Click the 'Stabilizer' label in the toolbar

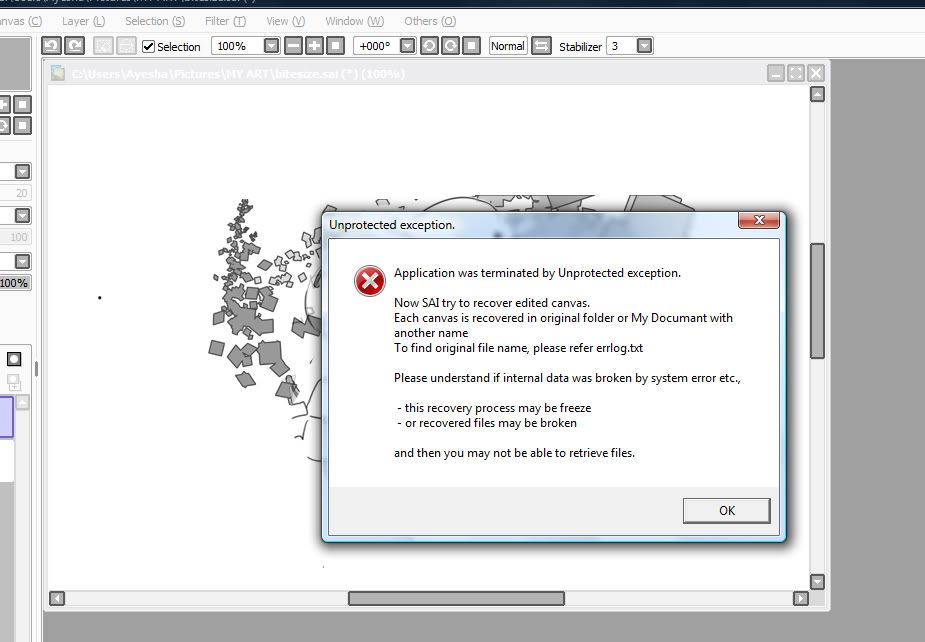pos(580,47)
